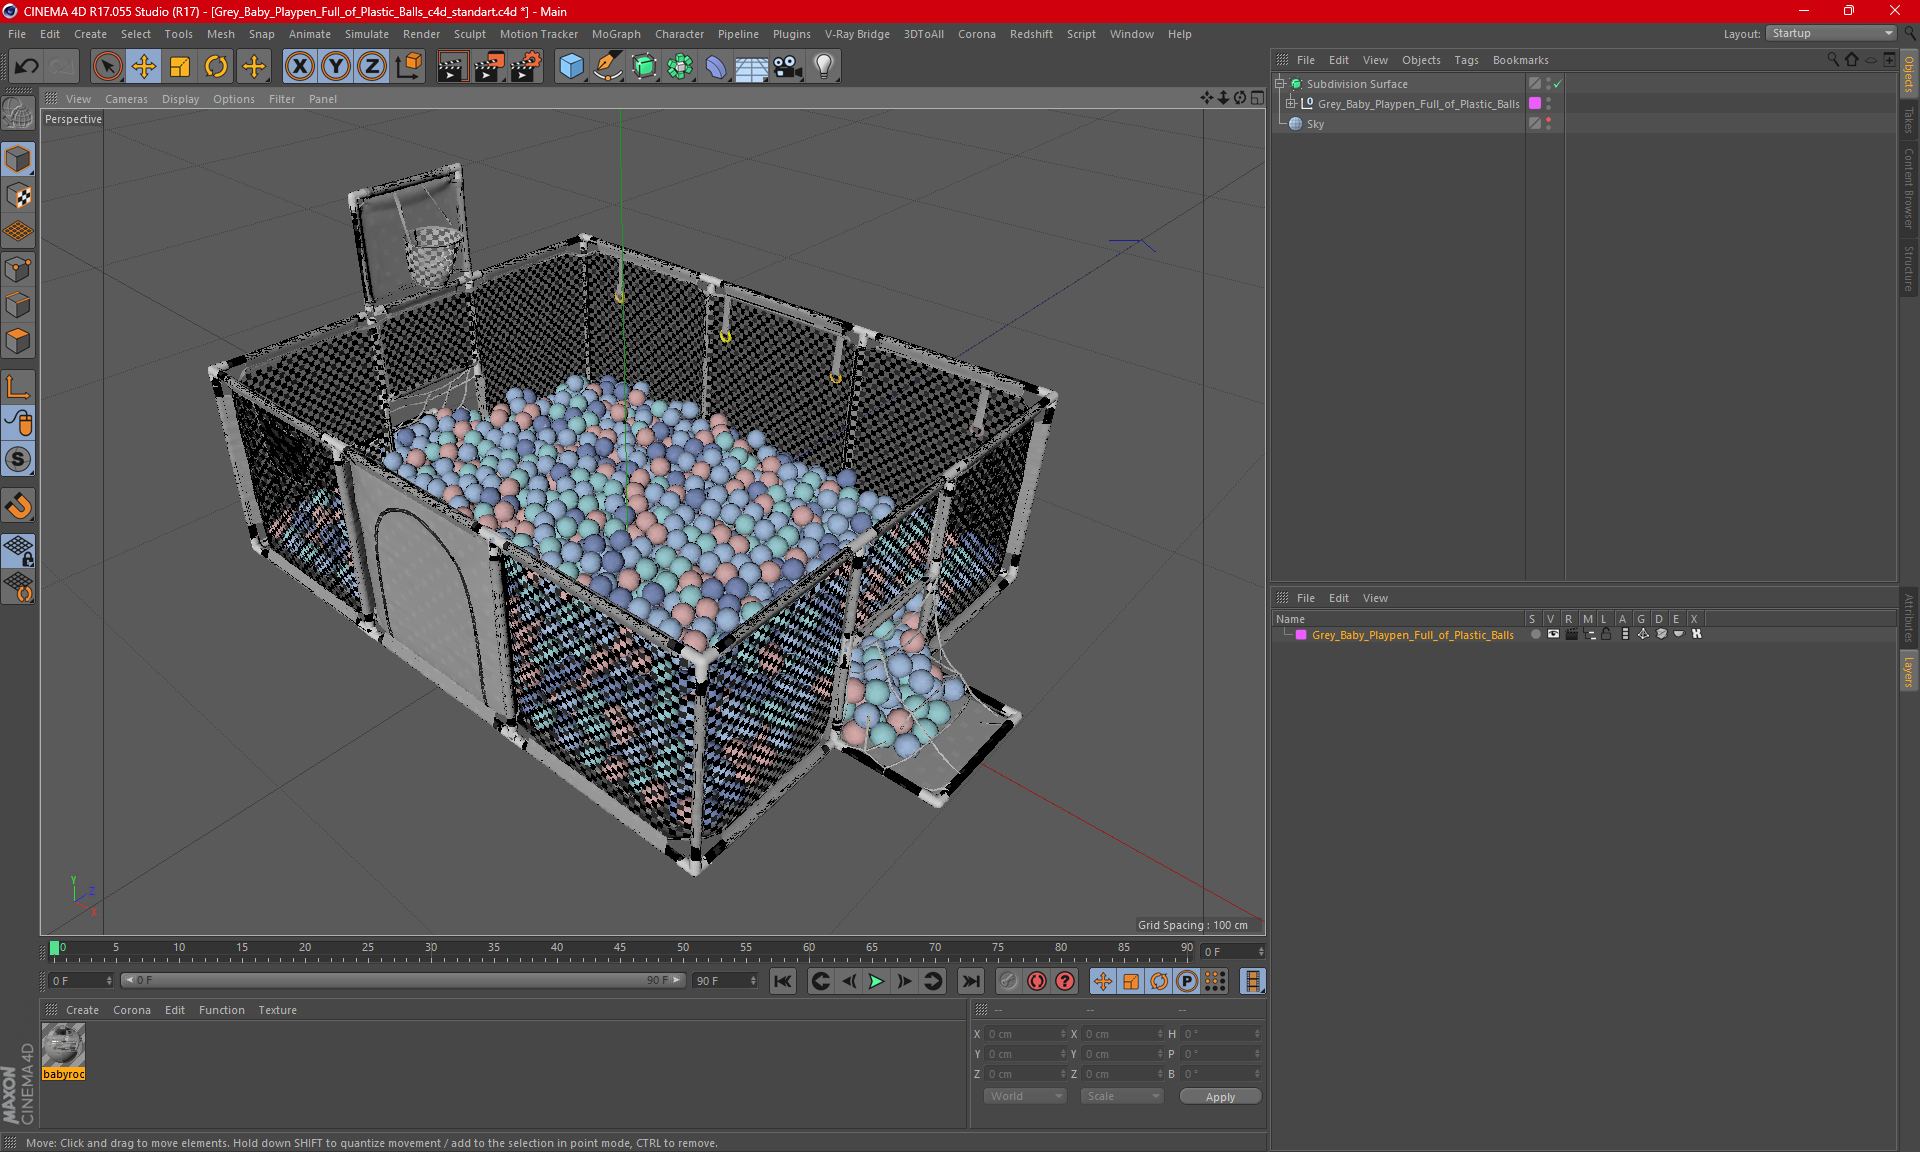The image size is (1920, 1152).
Task: Click the pink layer color swatch
Action: pyautogui.click(x=1301, y=635)
